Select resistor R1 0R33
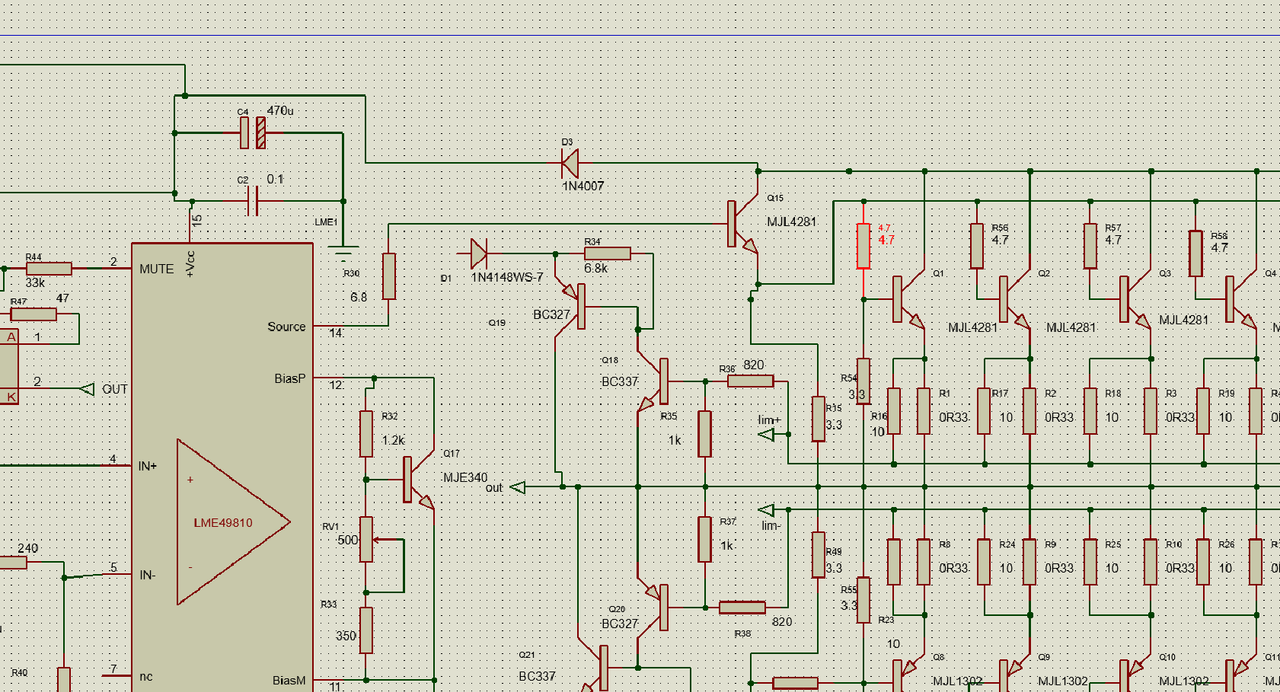Image resolution: width=1280 pixels, height=692 pixels. point(923,410)
